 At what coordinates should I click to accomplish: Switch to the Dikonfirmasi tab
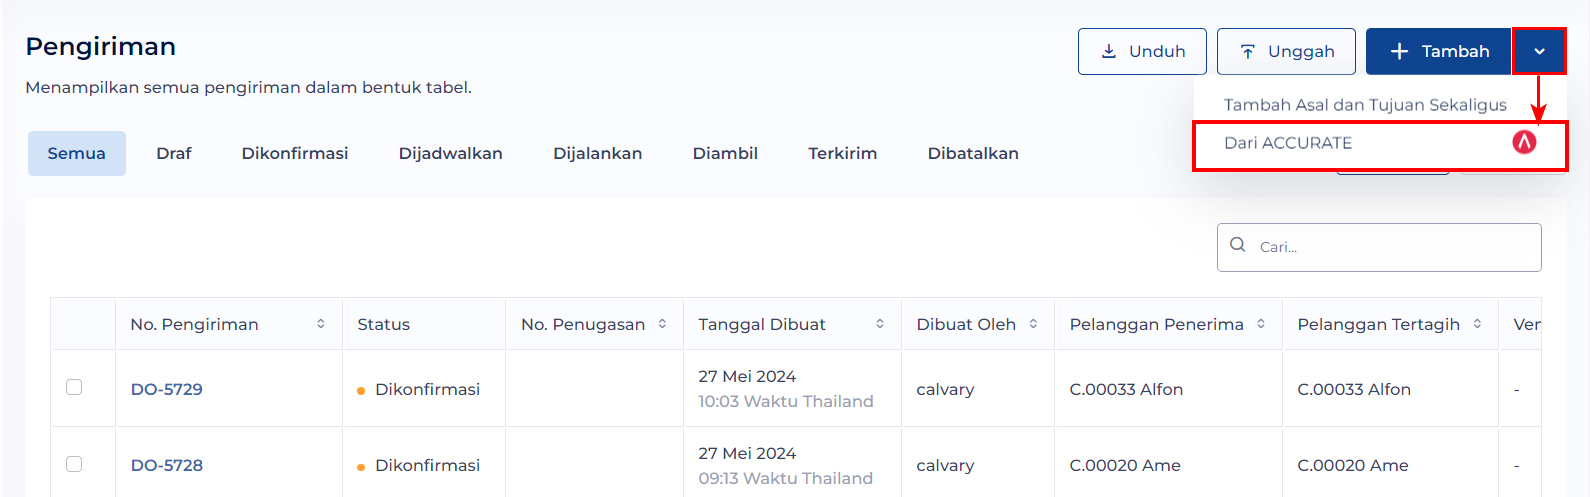(x=295, y=153)
